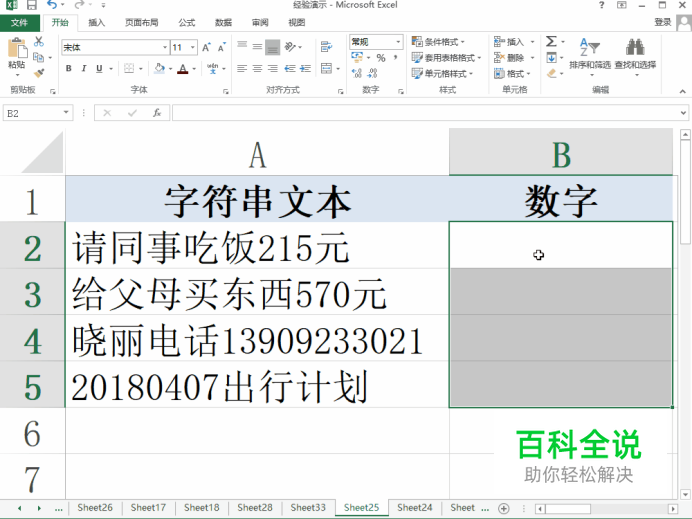The width and height of the screenshot is (692, 519).
Task: Click the Fill down icon
Action: click(551, 57)
